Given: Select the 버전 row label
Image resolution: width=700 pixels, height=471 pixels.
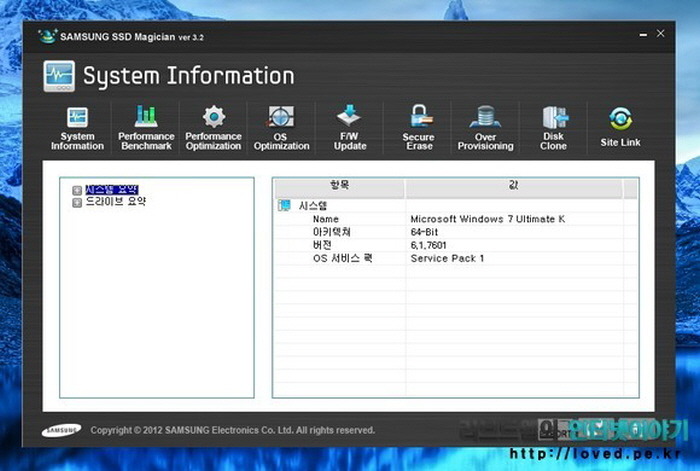Looking at the screenshot, I should click(x=322, y=245).
